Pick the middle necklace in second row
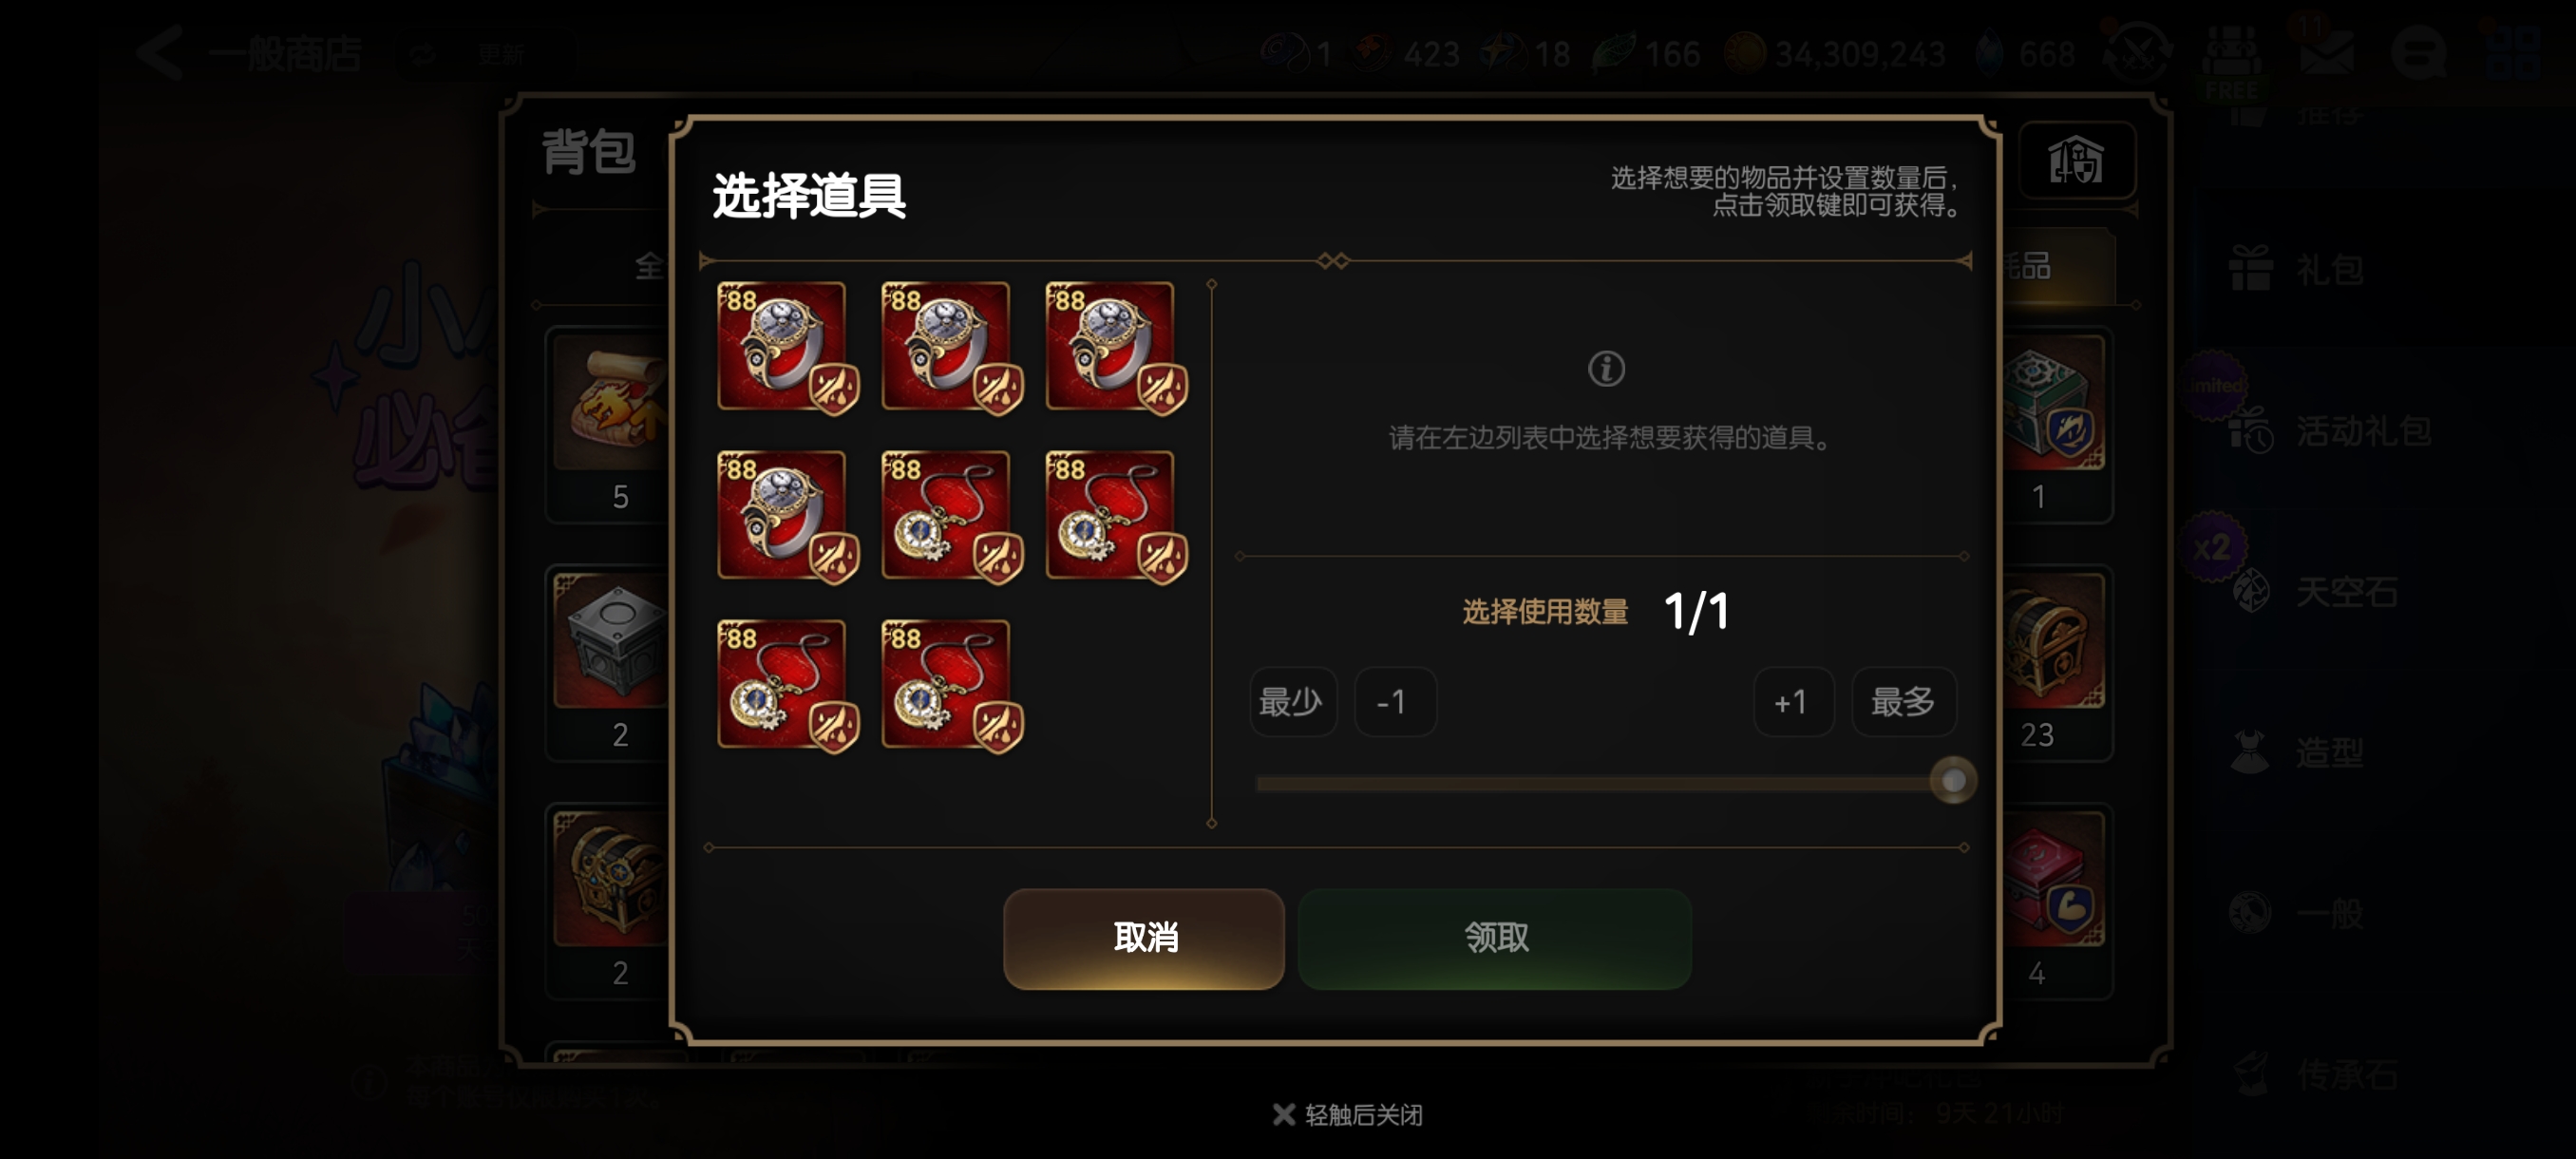Screen dimensions: 2576x1159 click(950, 516)
